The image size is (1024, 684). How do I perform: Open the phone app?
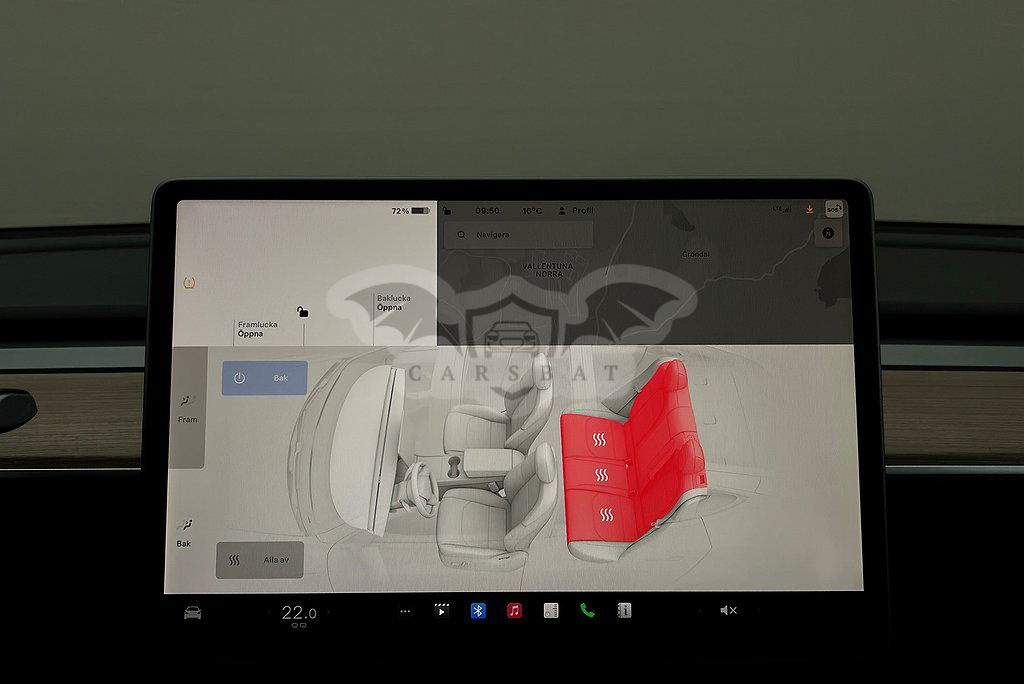(x=587, y=611)
